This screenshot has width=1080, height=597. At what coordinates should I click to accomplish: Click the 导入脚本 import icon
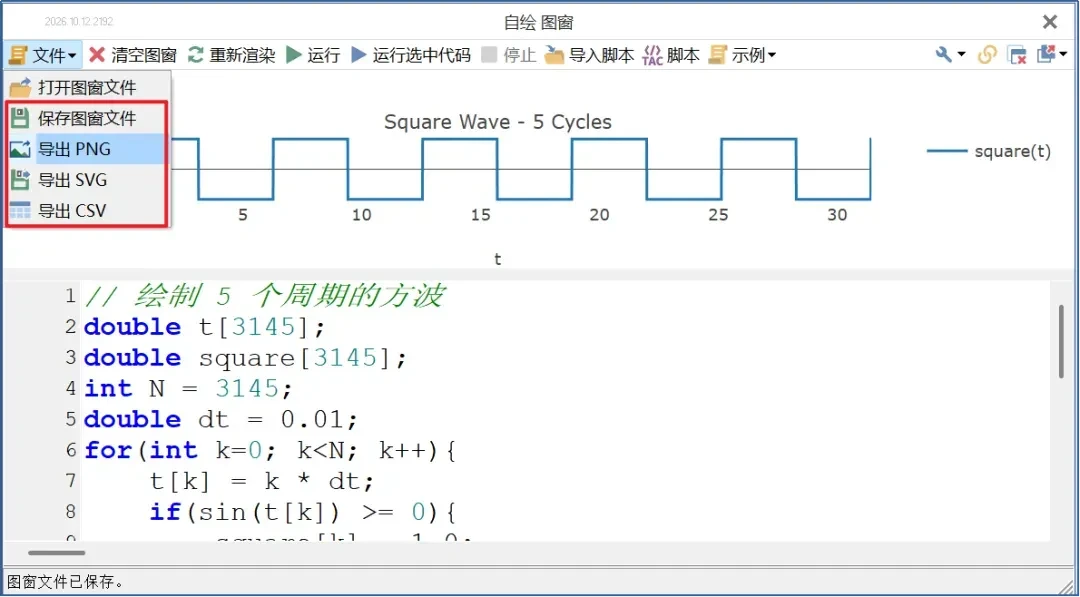coord(554,55)
